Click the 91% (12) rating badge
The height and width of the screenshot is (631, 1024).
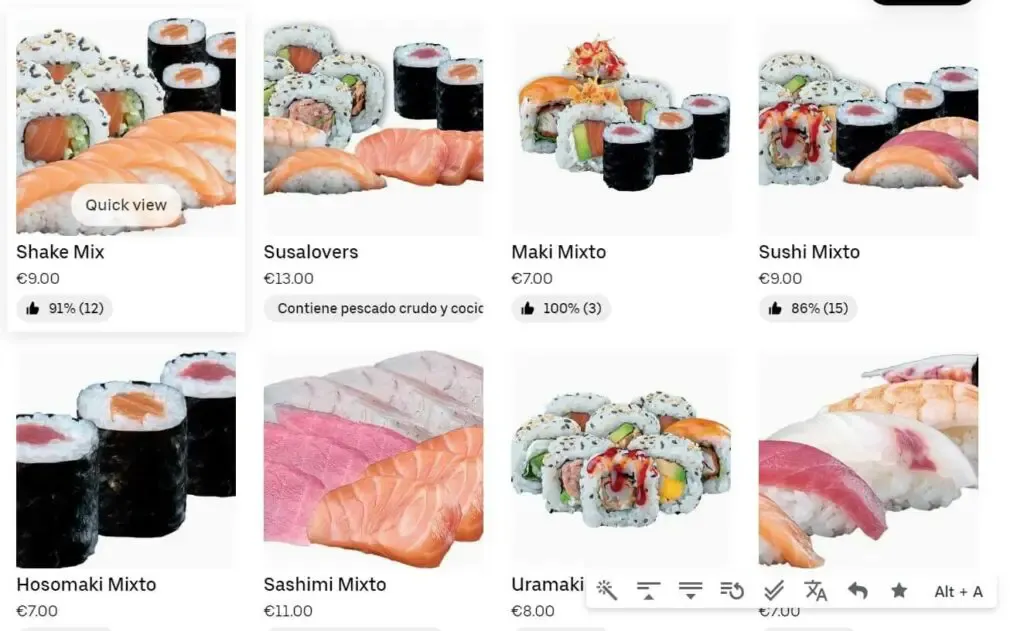(x=65, y=308)
